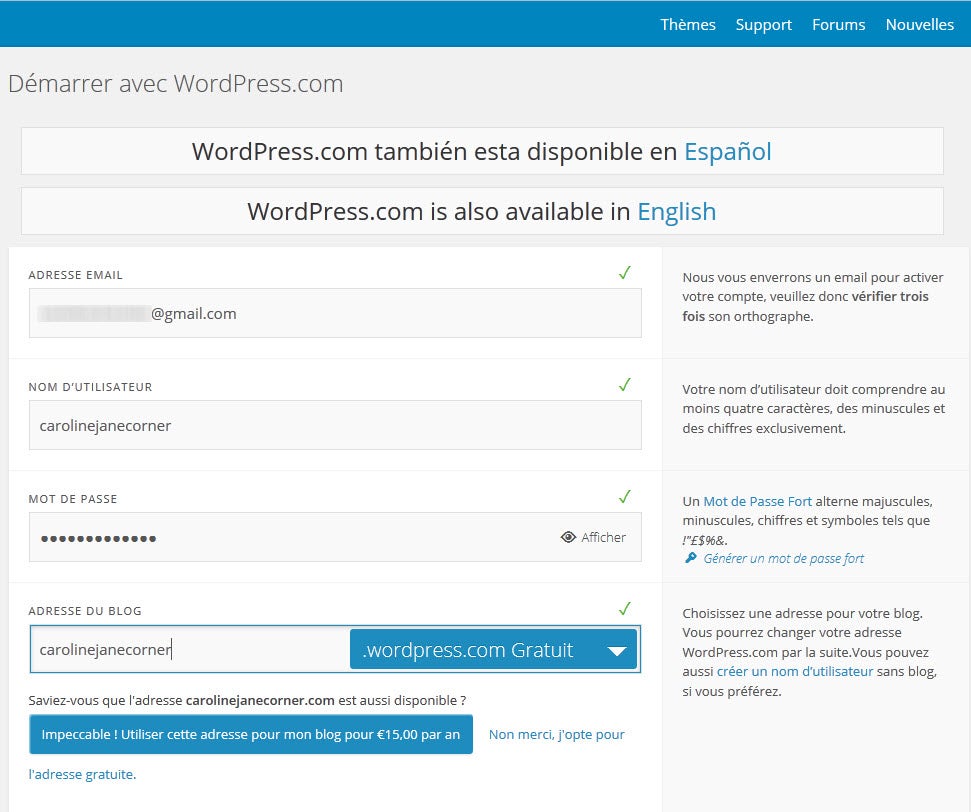This screenshot has height=812, width=971.
Task: Switch site language to English
Action: tap(676, 212)
